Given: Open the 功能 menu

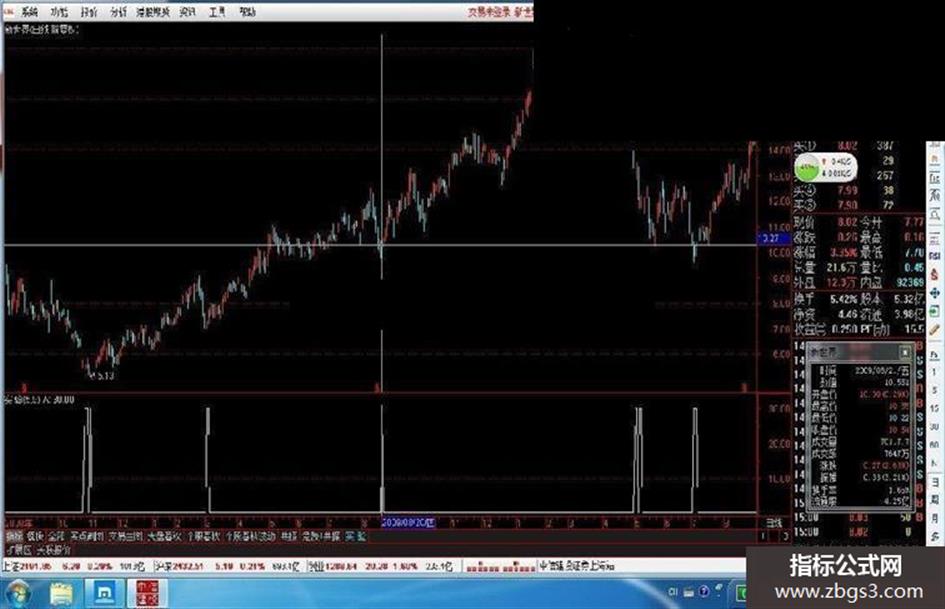Looking at the screenshot, I should pos(59,12).
